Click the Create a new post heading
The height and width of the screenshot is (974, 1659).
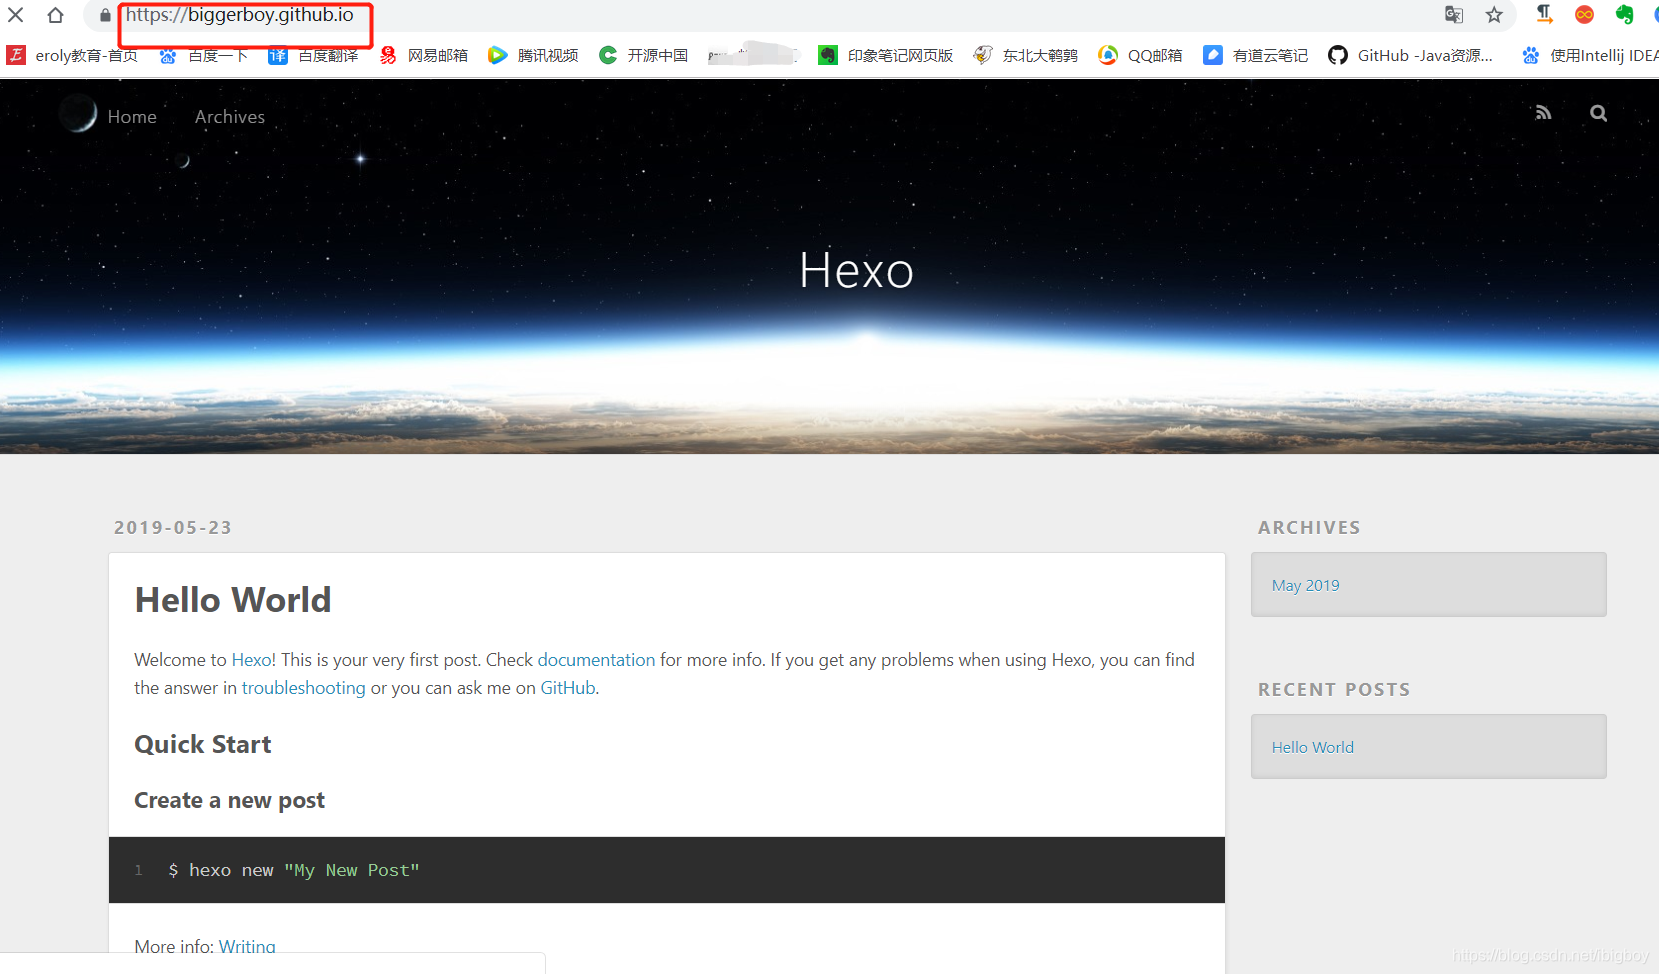(230, 800)
